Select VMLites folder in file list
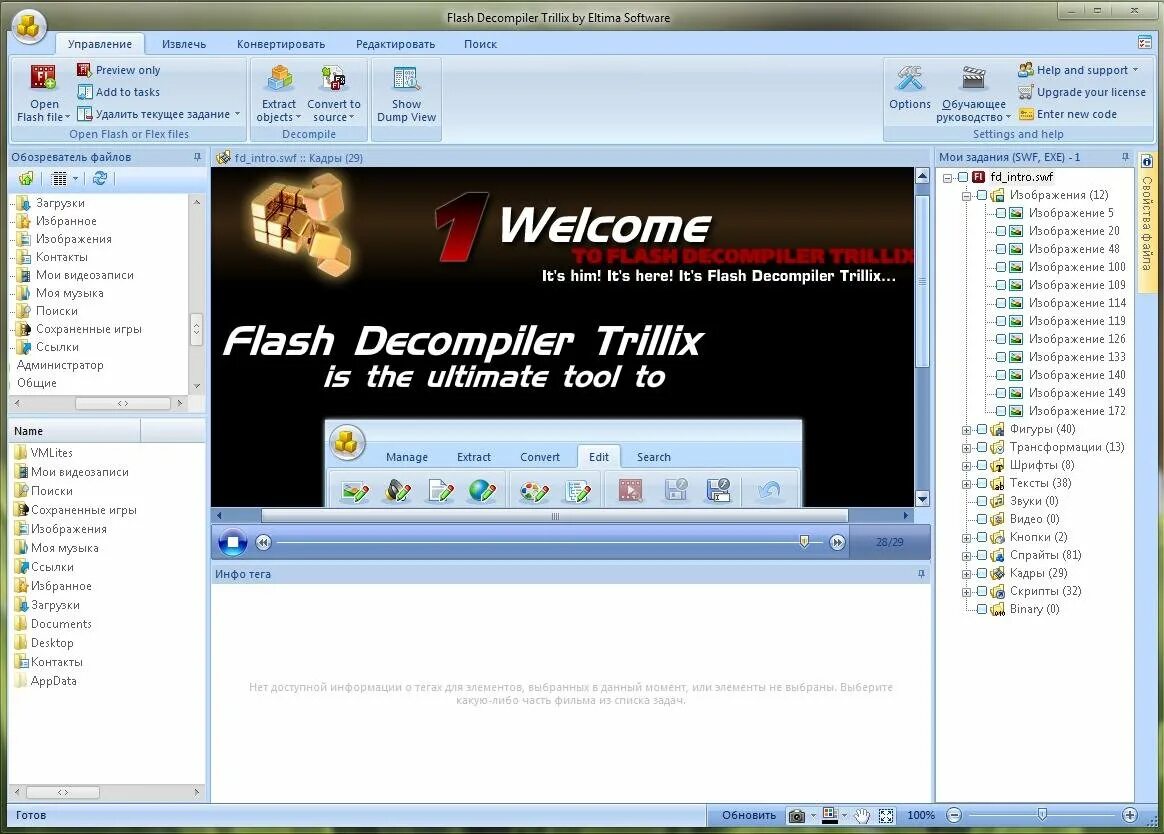 click(x=51, y=452)
